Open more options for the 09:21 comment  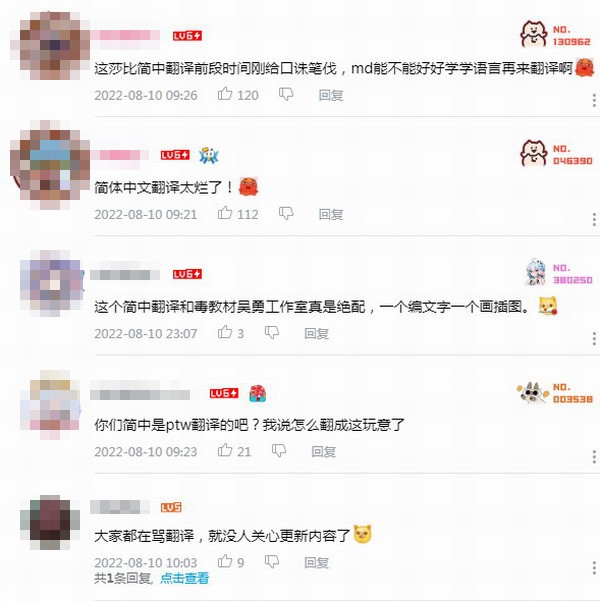594,220
